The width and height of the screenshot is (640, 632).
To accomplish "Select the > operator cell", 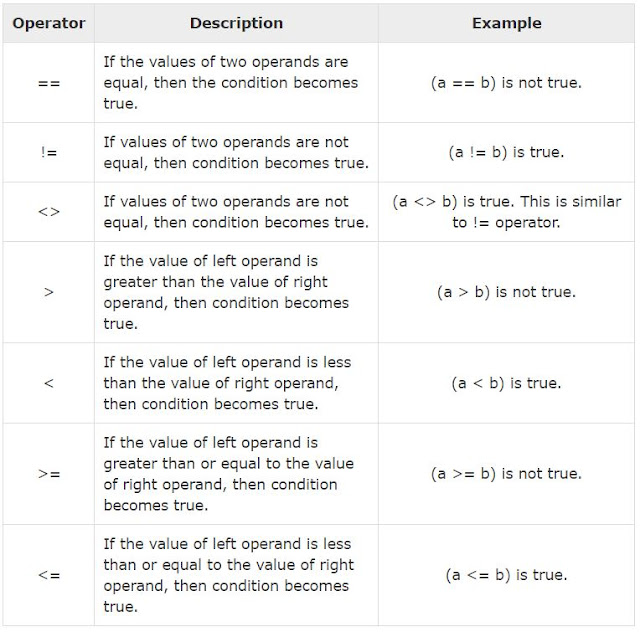I will click(x=49, y=292).
